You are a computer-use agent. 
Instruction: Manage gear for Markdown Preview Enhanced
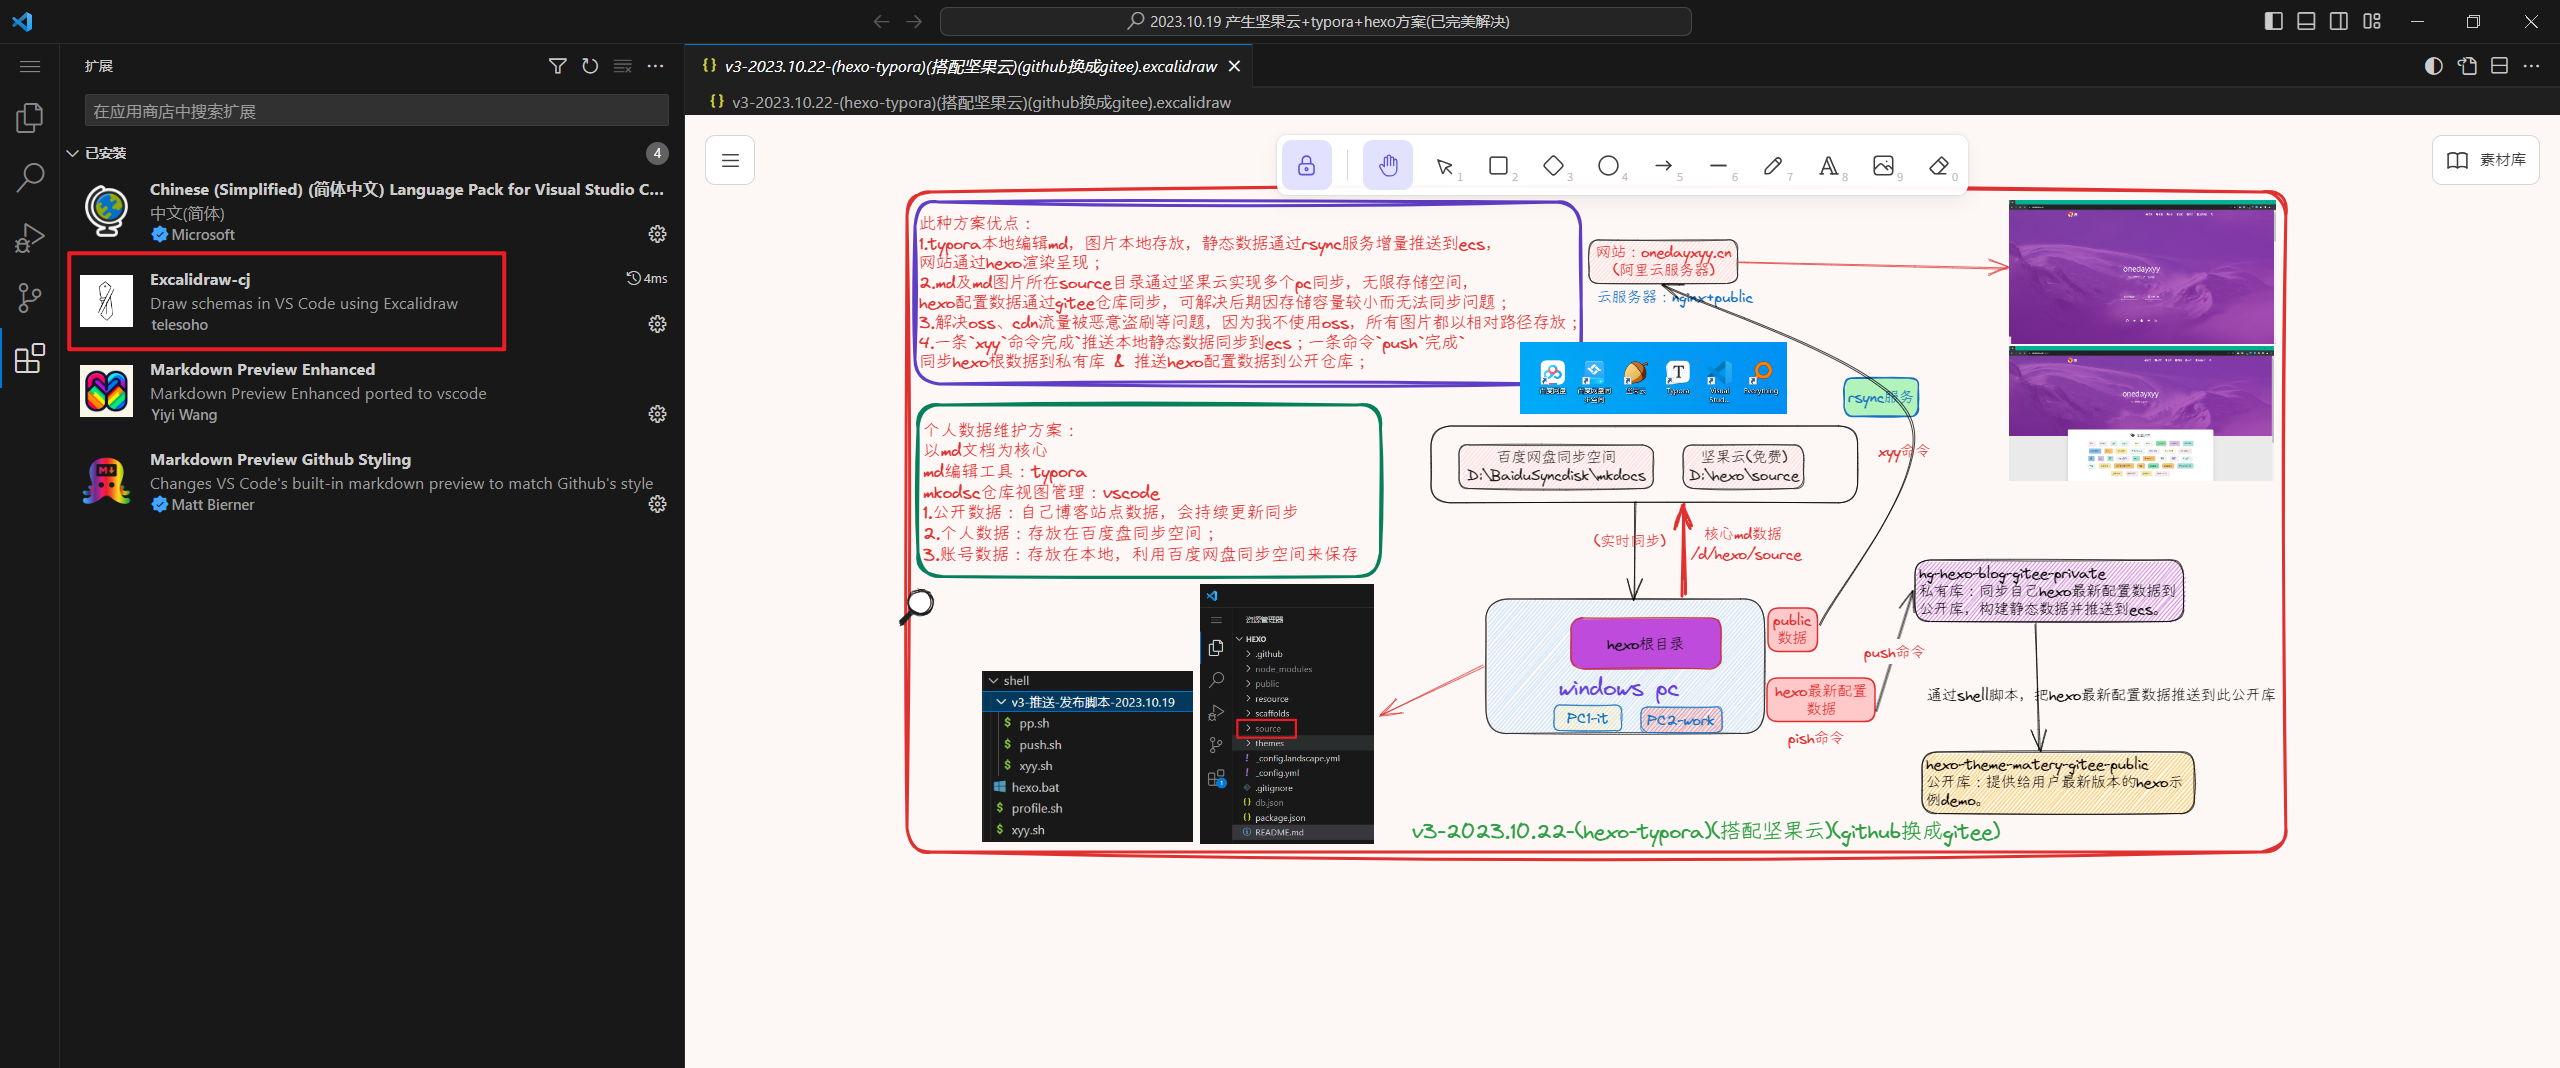pos(657,414)
